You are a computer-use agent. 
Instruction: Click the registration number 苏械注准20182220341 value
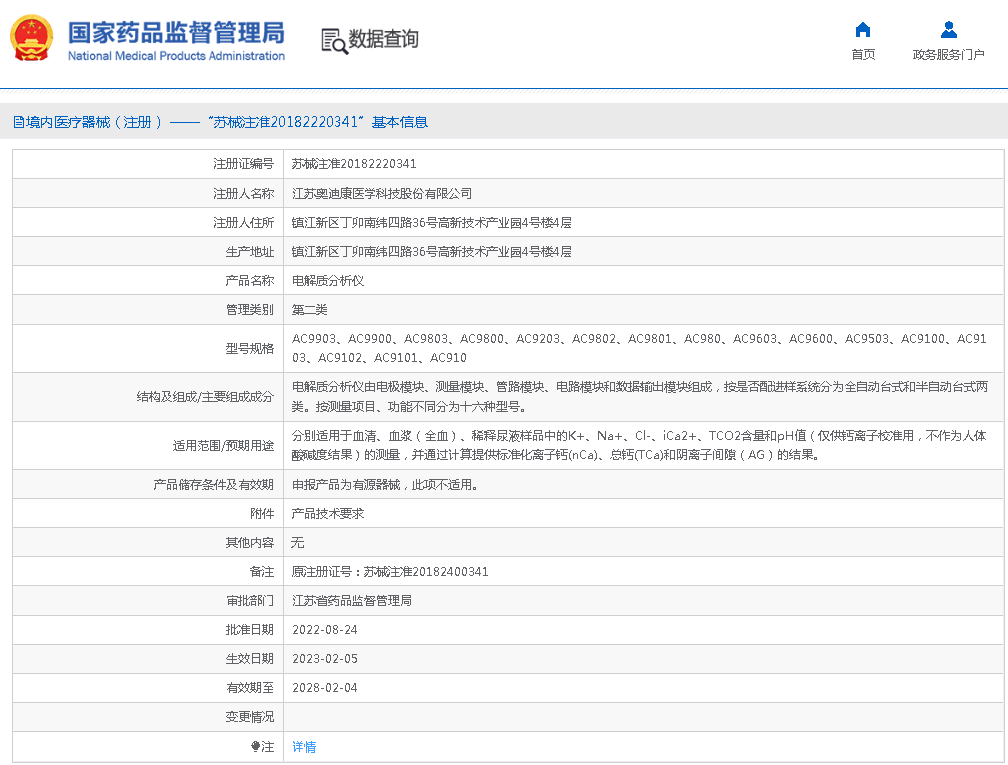pyautogui.click(x=354, y=164)
